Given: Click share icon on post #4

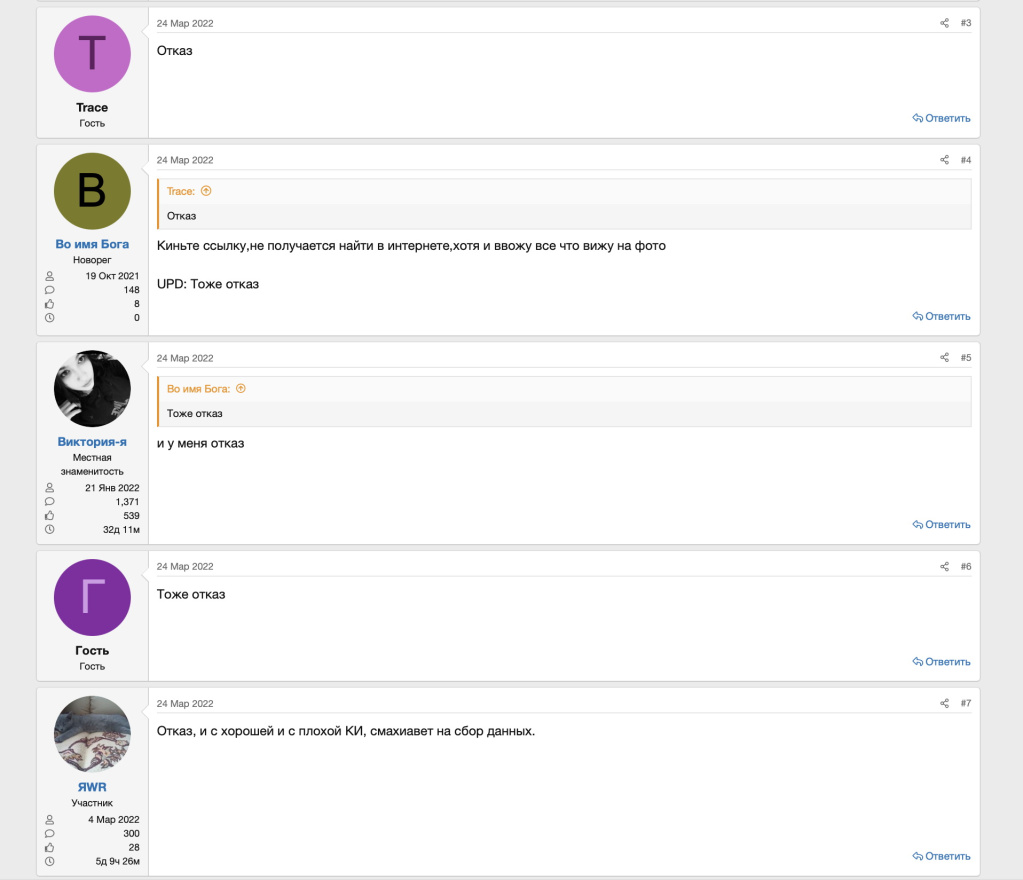Looking at the screenshot, I should point(944,160).
